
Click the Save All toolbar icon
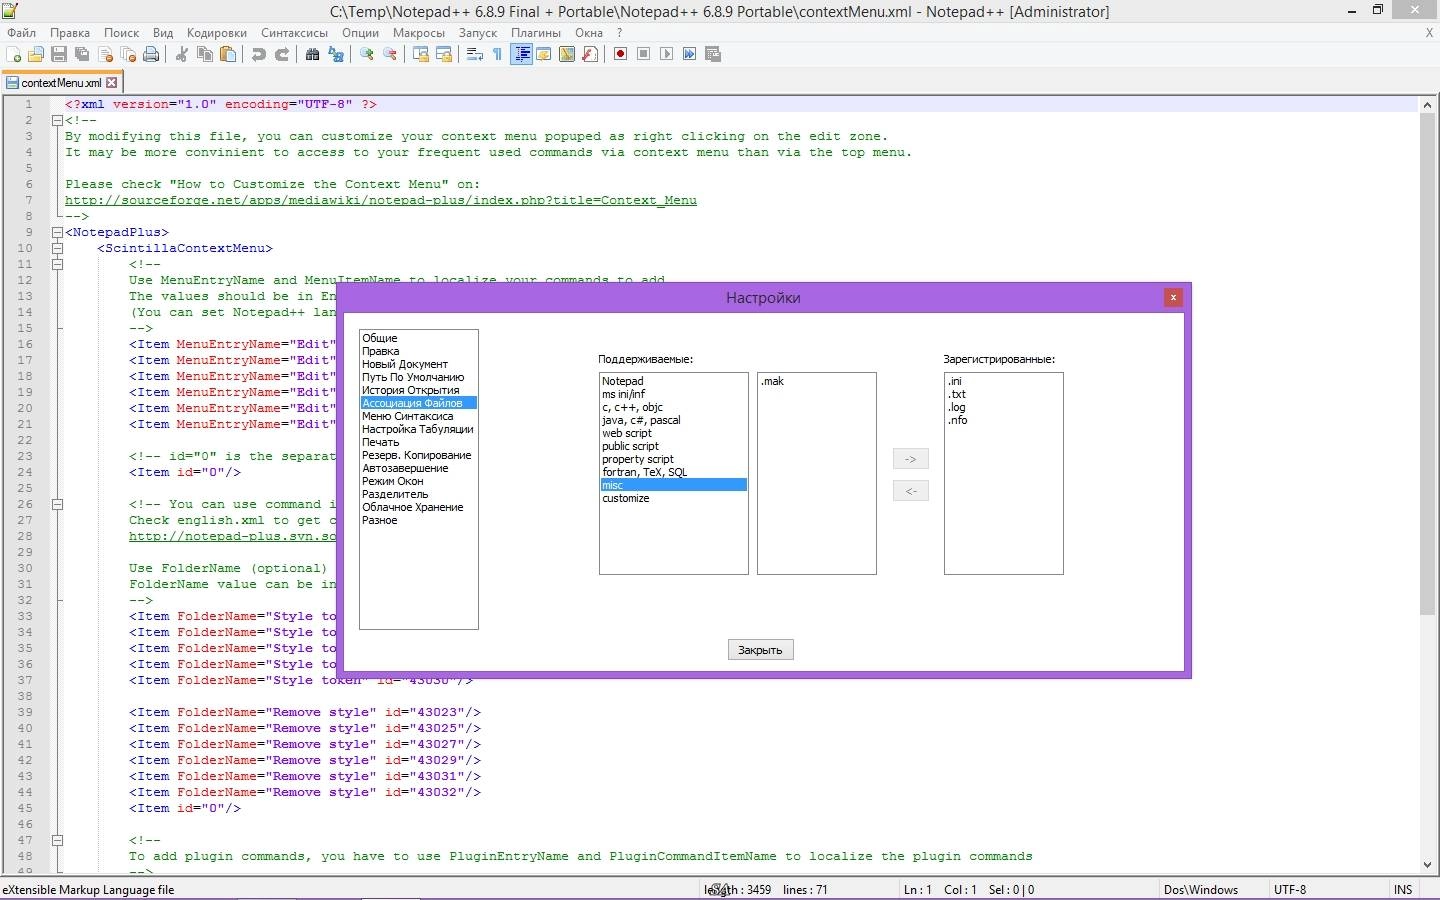(82, 54)
